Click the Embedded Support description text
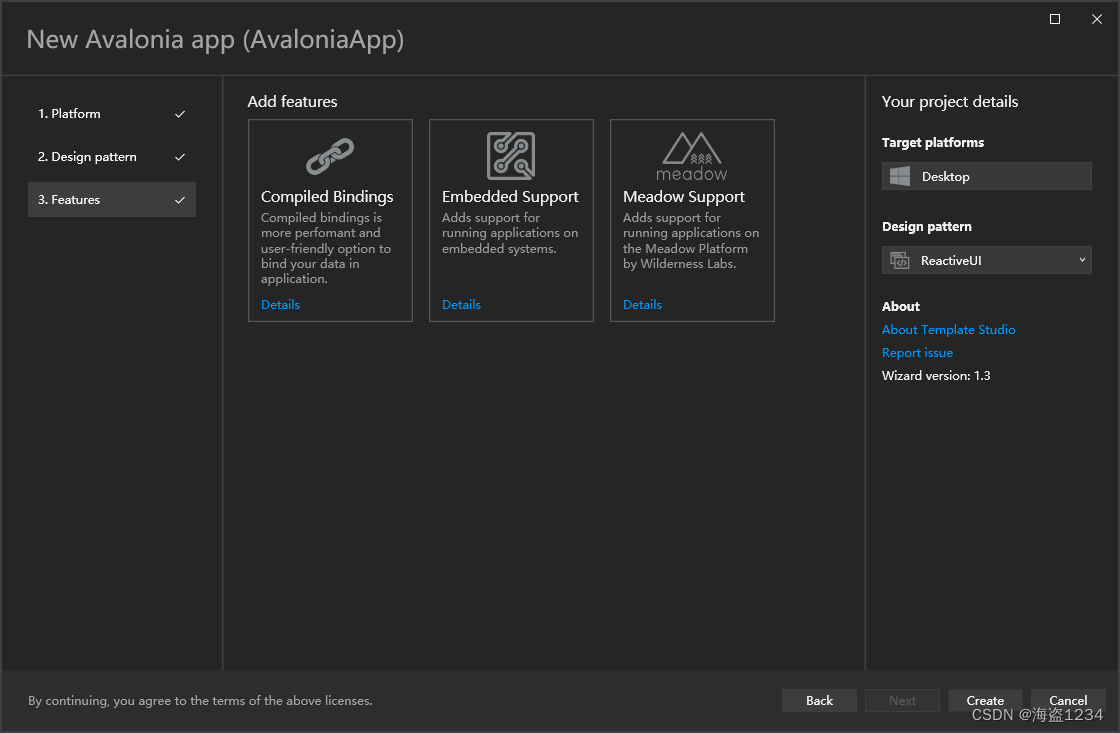The width and height of the screenshot is (1120, 733). [x=510, y=233]
